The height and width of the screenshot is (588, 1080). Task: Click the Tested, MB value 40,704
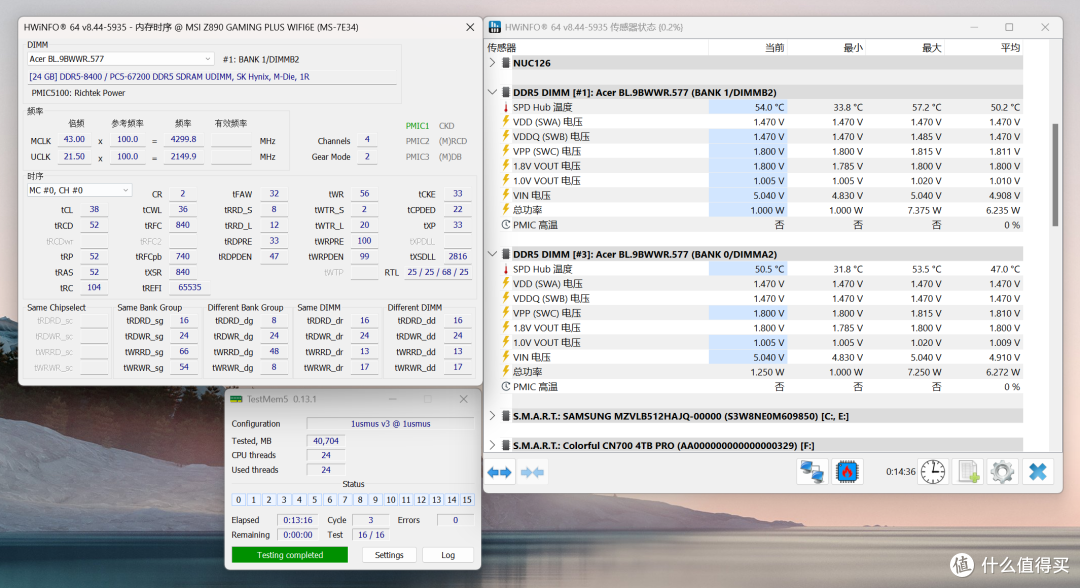(326, 441)
